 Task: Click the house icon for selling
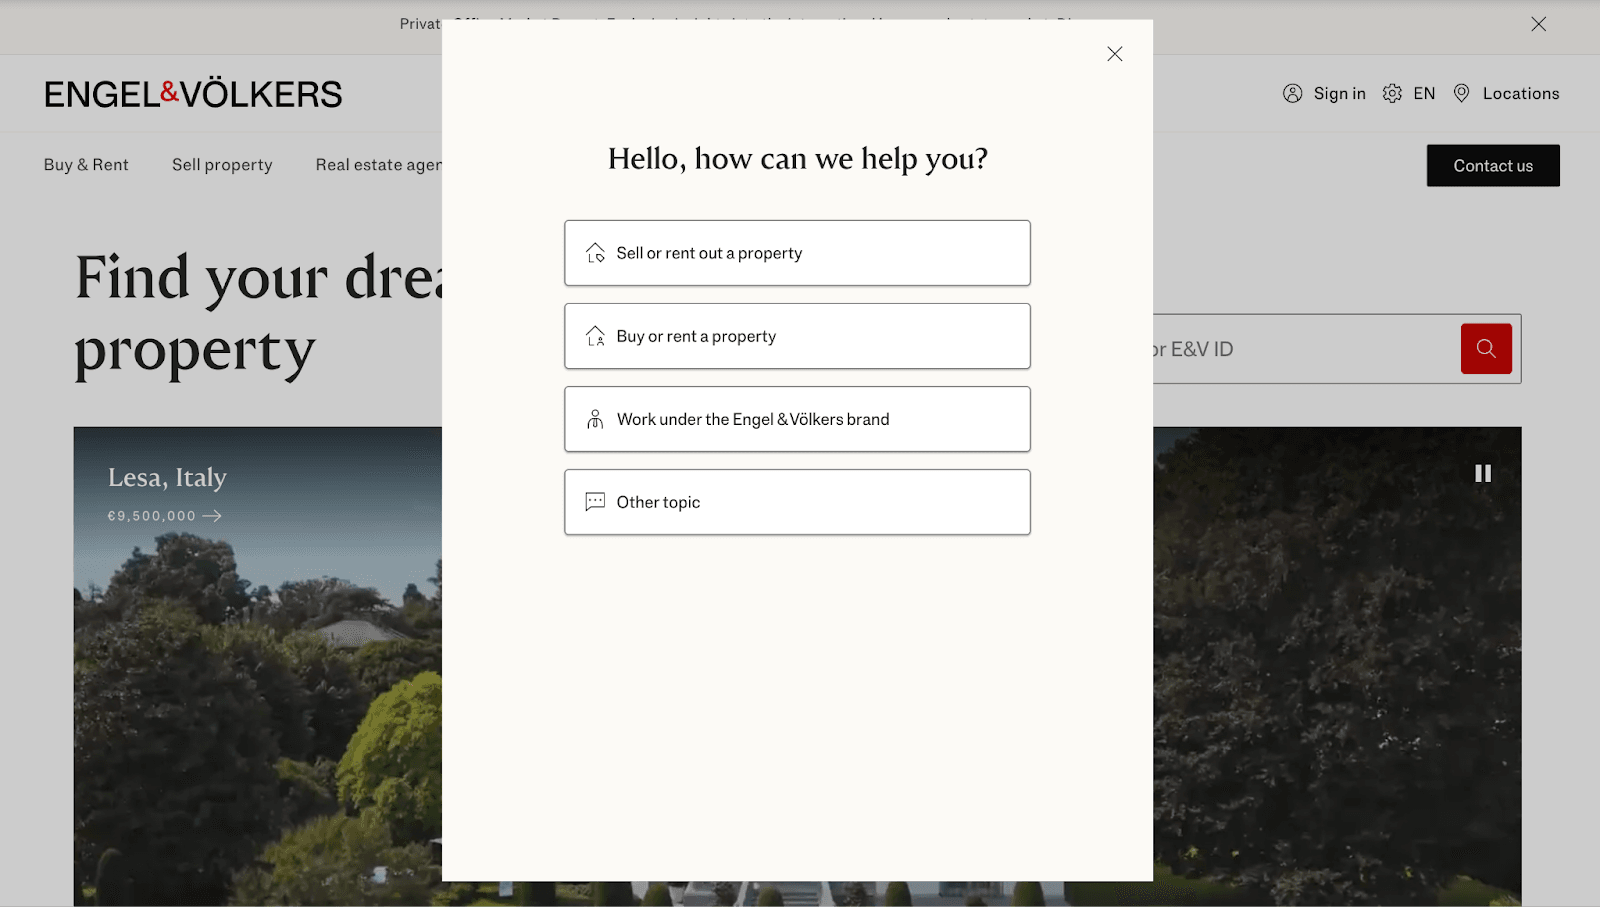pyautogui.click(x=595, y=253)
